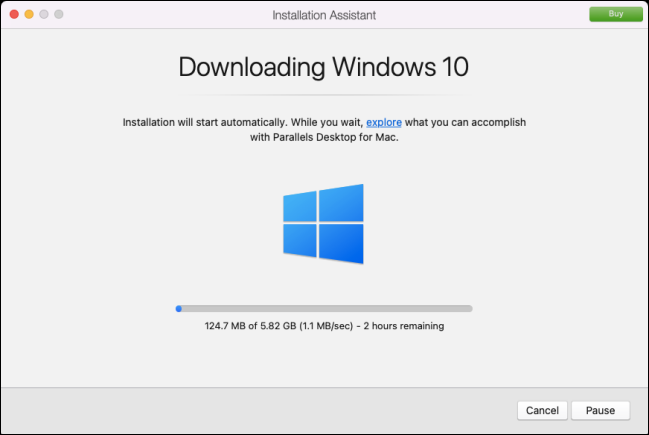Open the explore link

click(x=384, y=121)
